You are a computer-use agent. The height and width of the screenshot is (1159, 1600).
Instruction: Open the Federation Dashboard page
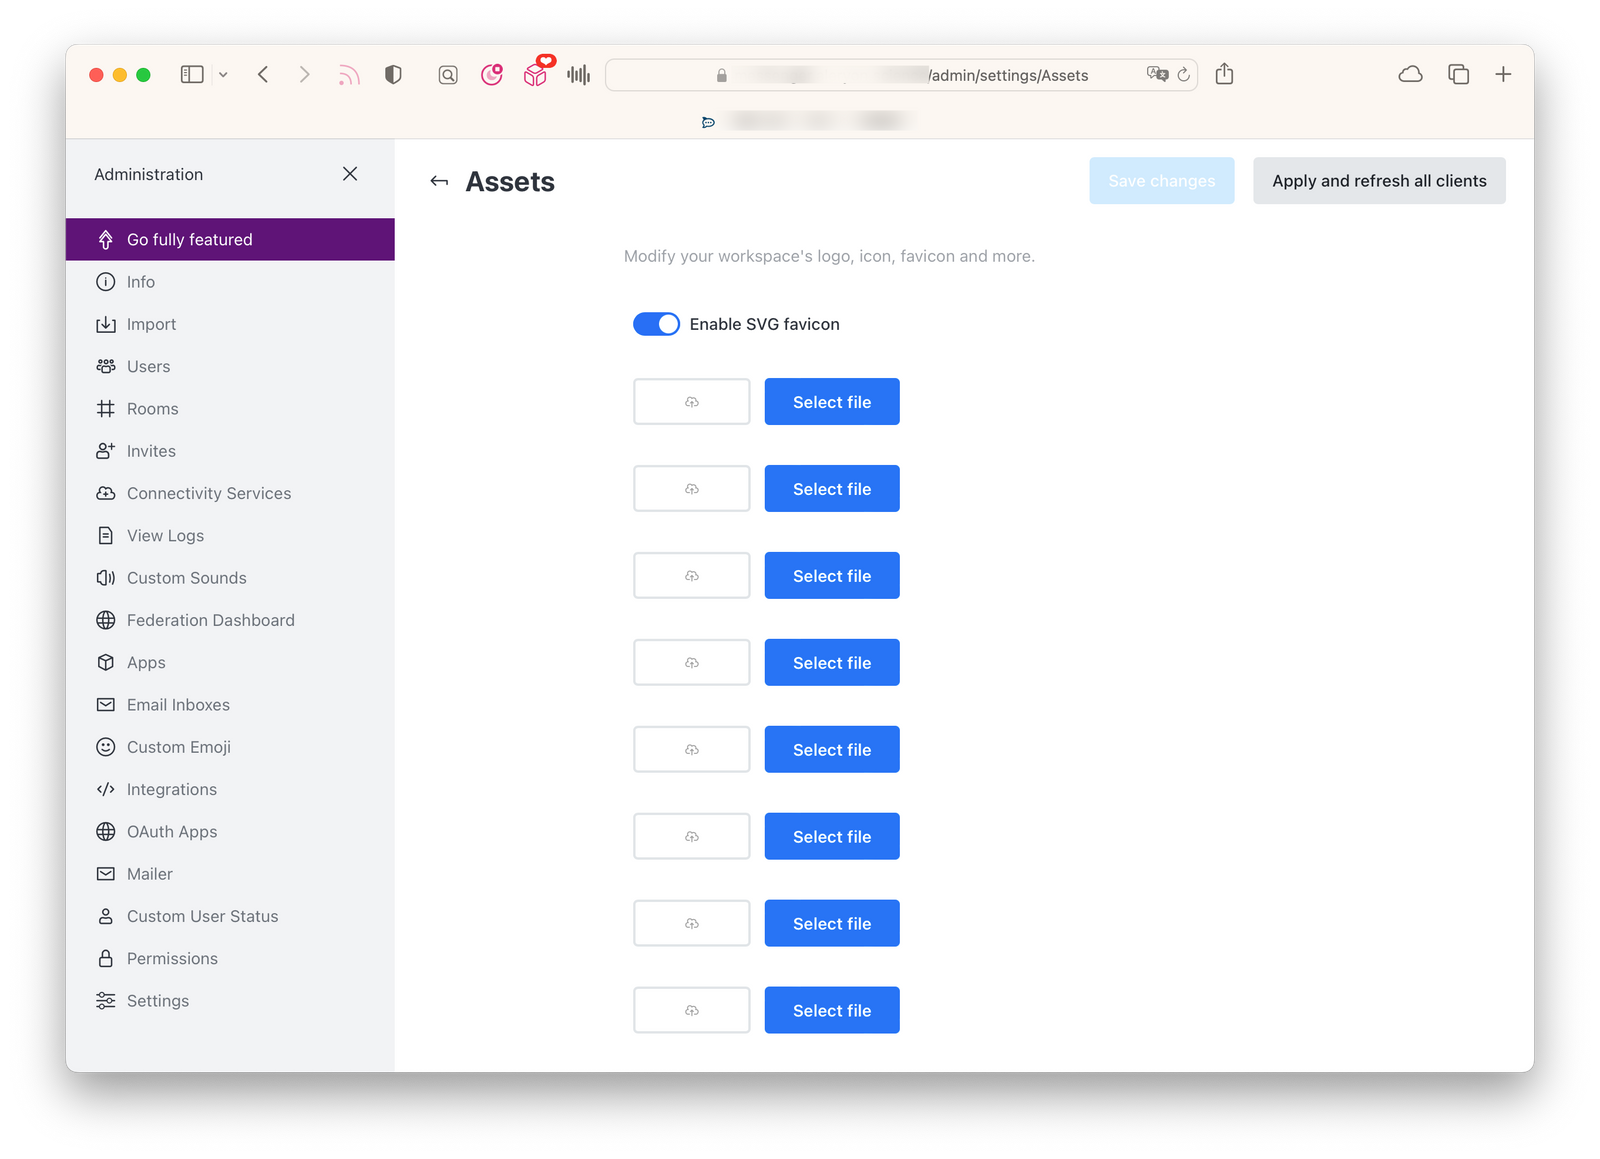coord(210,620)
